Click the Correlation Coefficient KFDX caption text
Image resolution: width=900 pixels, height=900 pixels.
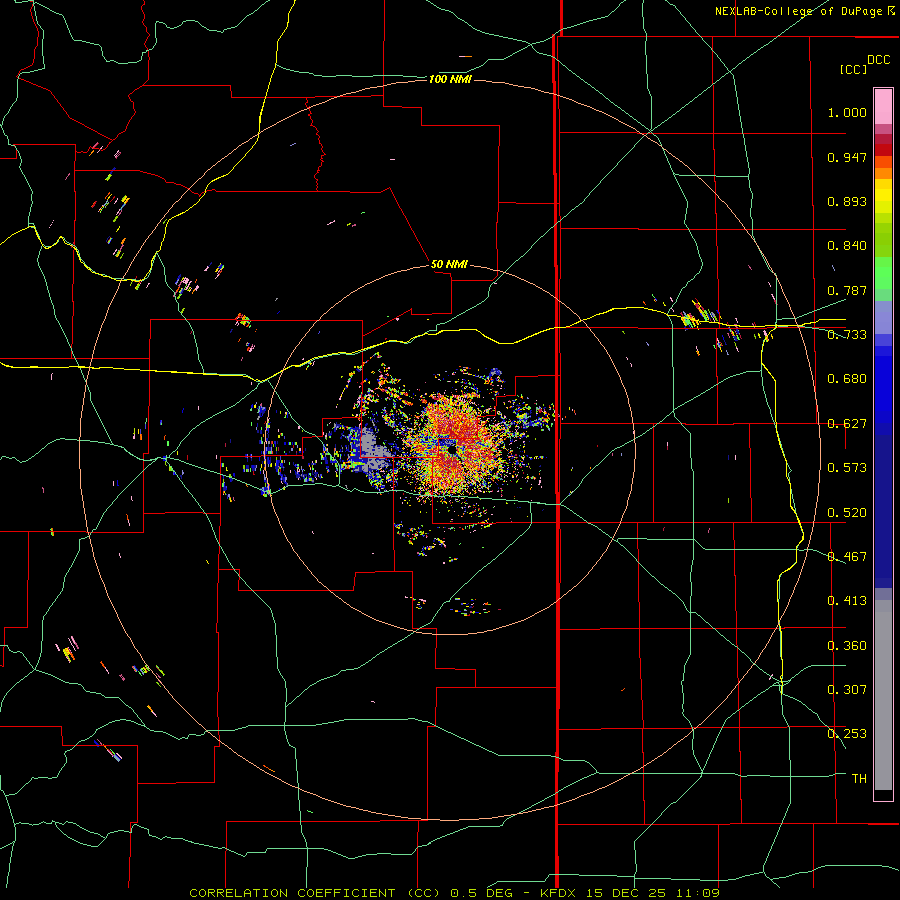click(x=455, y=893)
